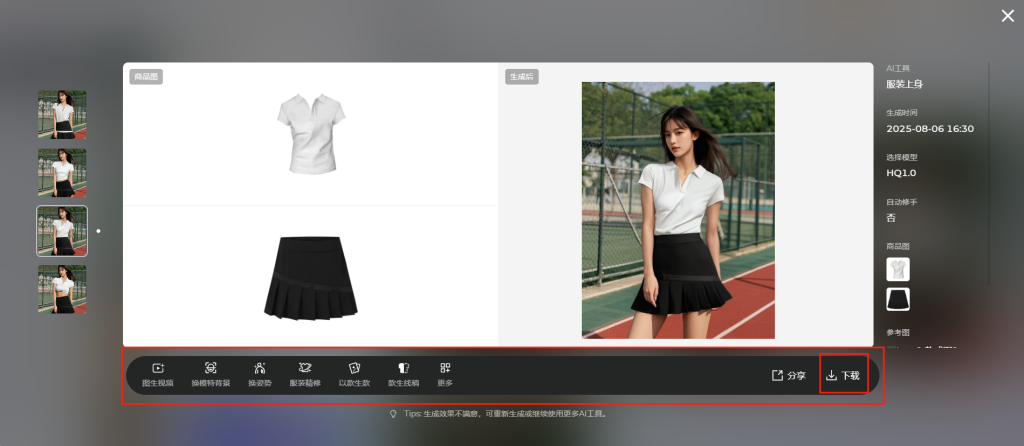The width and height of the screenshot is (1024, 446).
Task: Select the 换模特背景 change model background tool
Action: tap(211, 375)
